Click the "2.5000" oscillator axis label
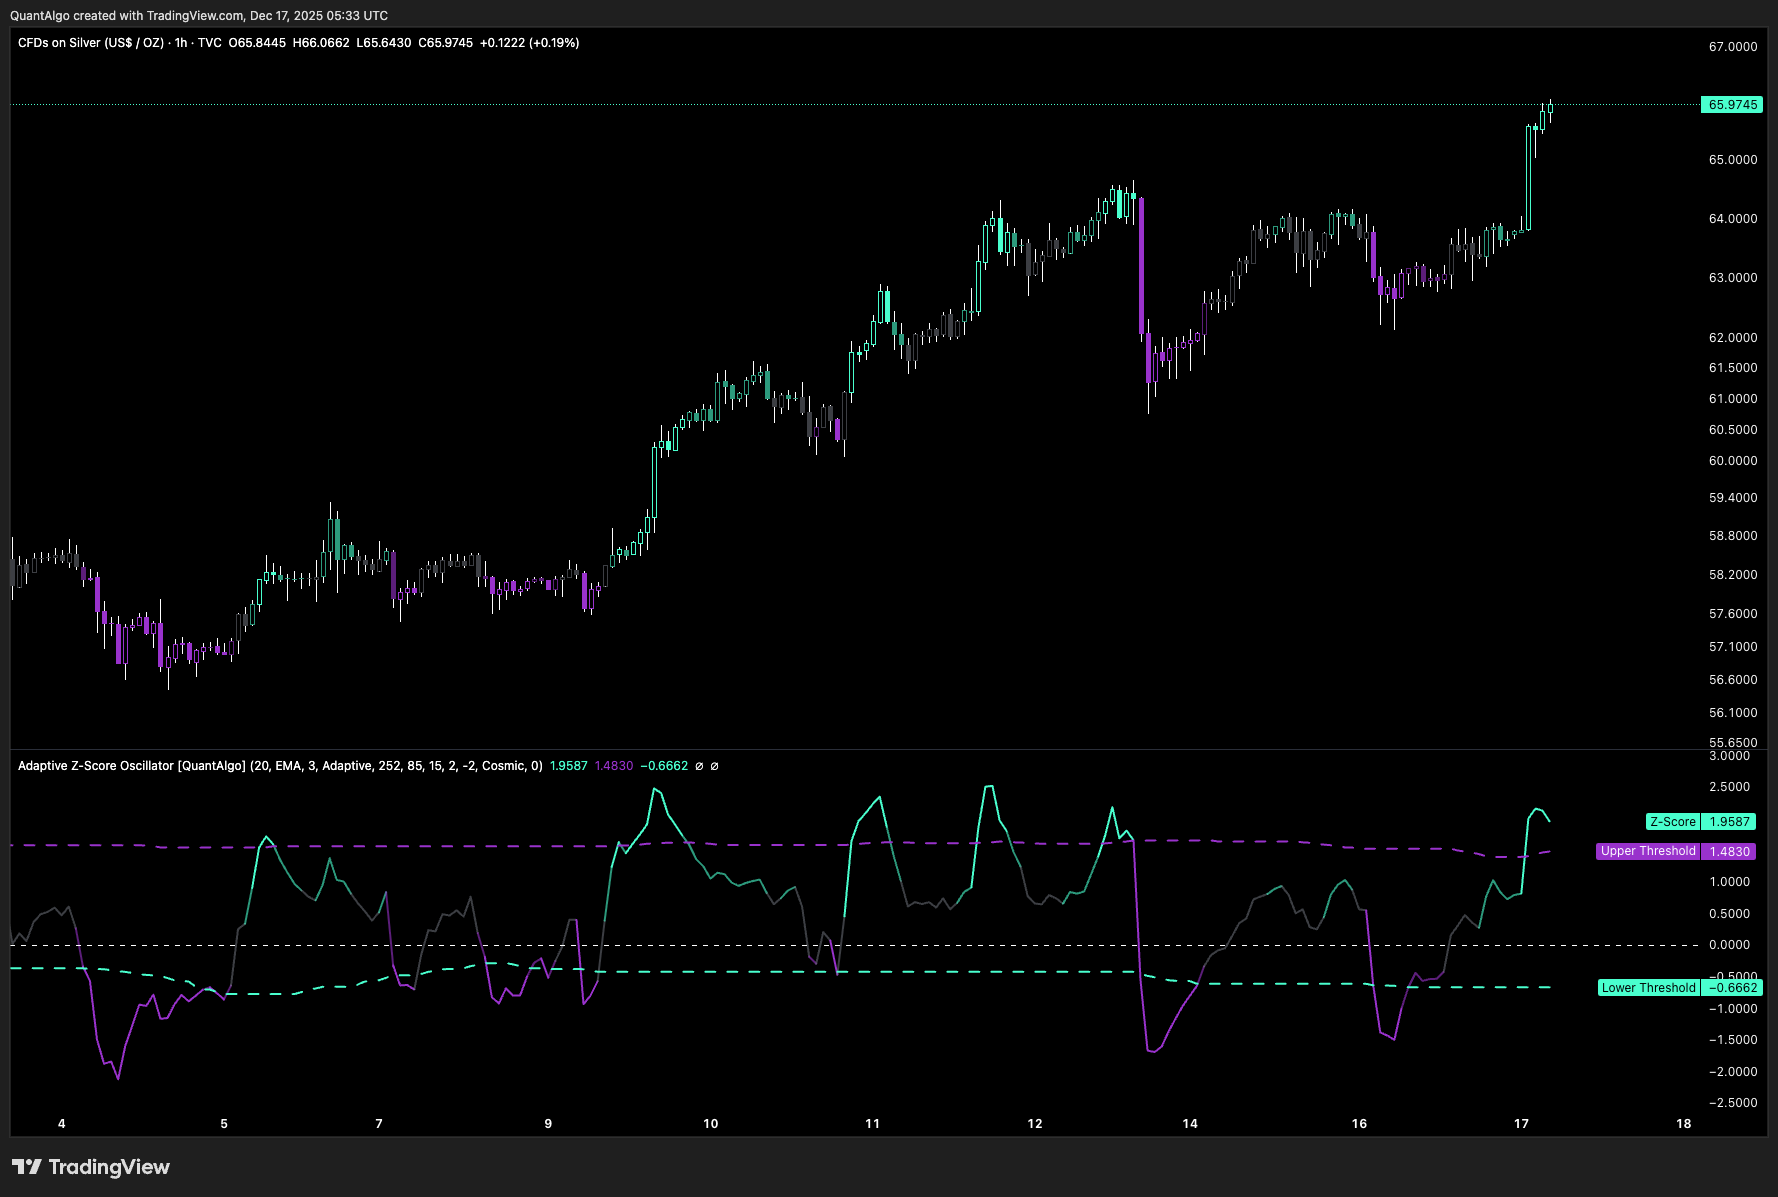 coord(1730,787)
